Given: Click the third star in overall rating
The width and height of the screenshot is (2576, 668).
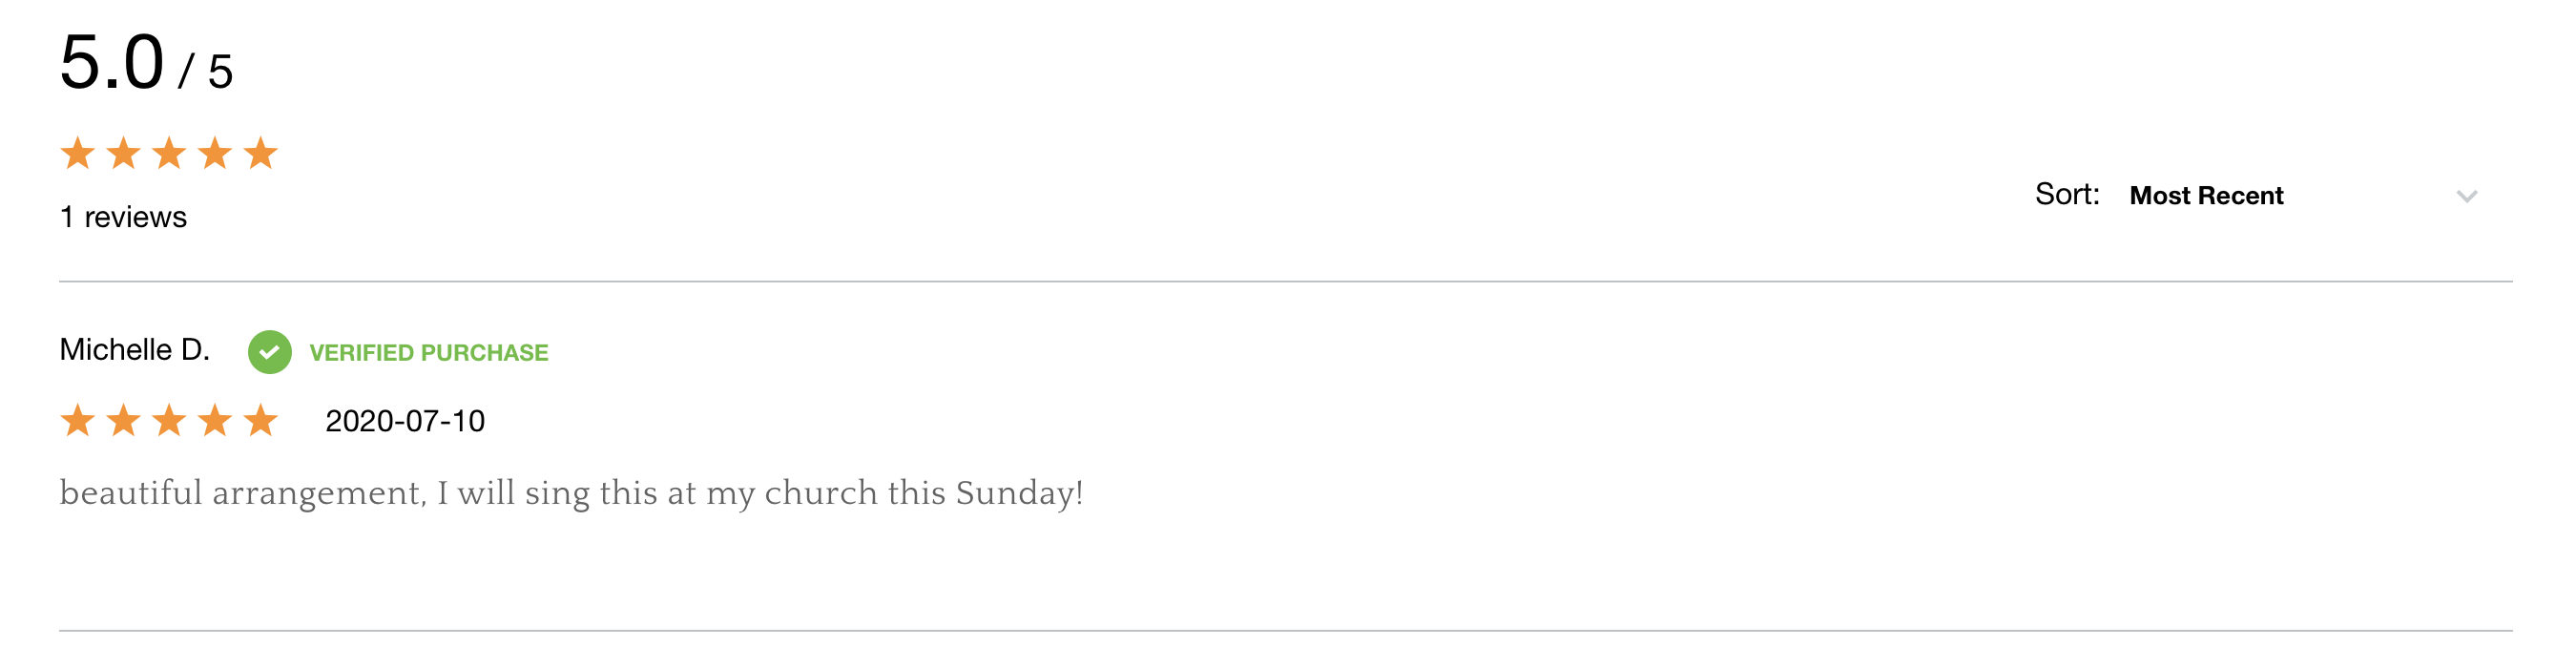Looking at the screenshot, I should tap(169, 153).
